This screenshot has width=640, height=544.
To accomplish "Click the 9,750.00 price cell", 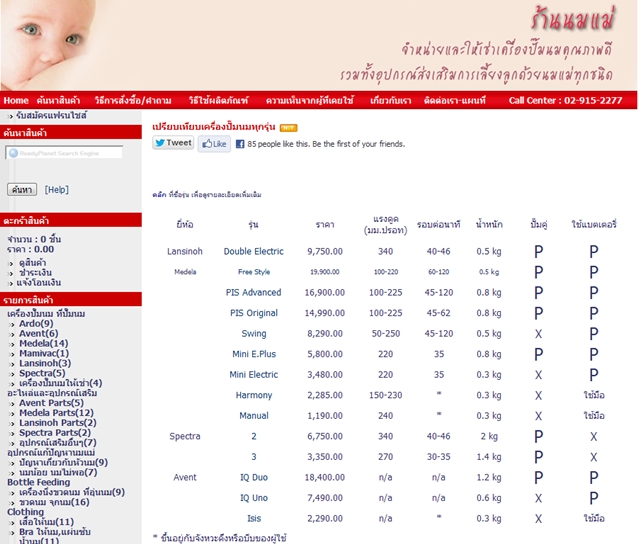I will pos(325,251).
